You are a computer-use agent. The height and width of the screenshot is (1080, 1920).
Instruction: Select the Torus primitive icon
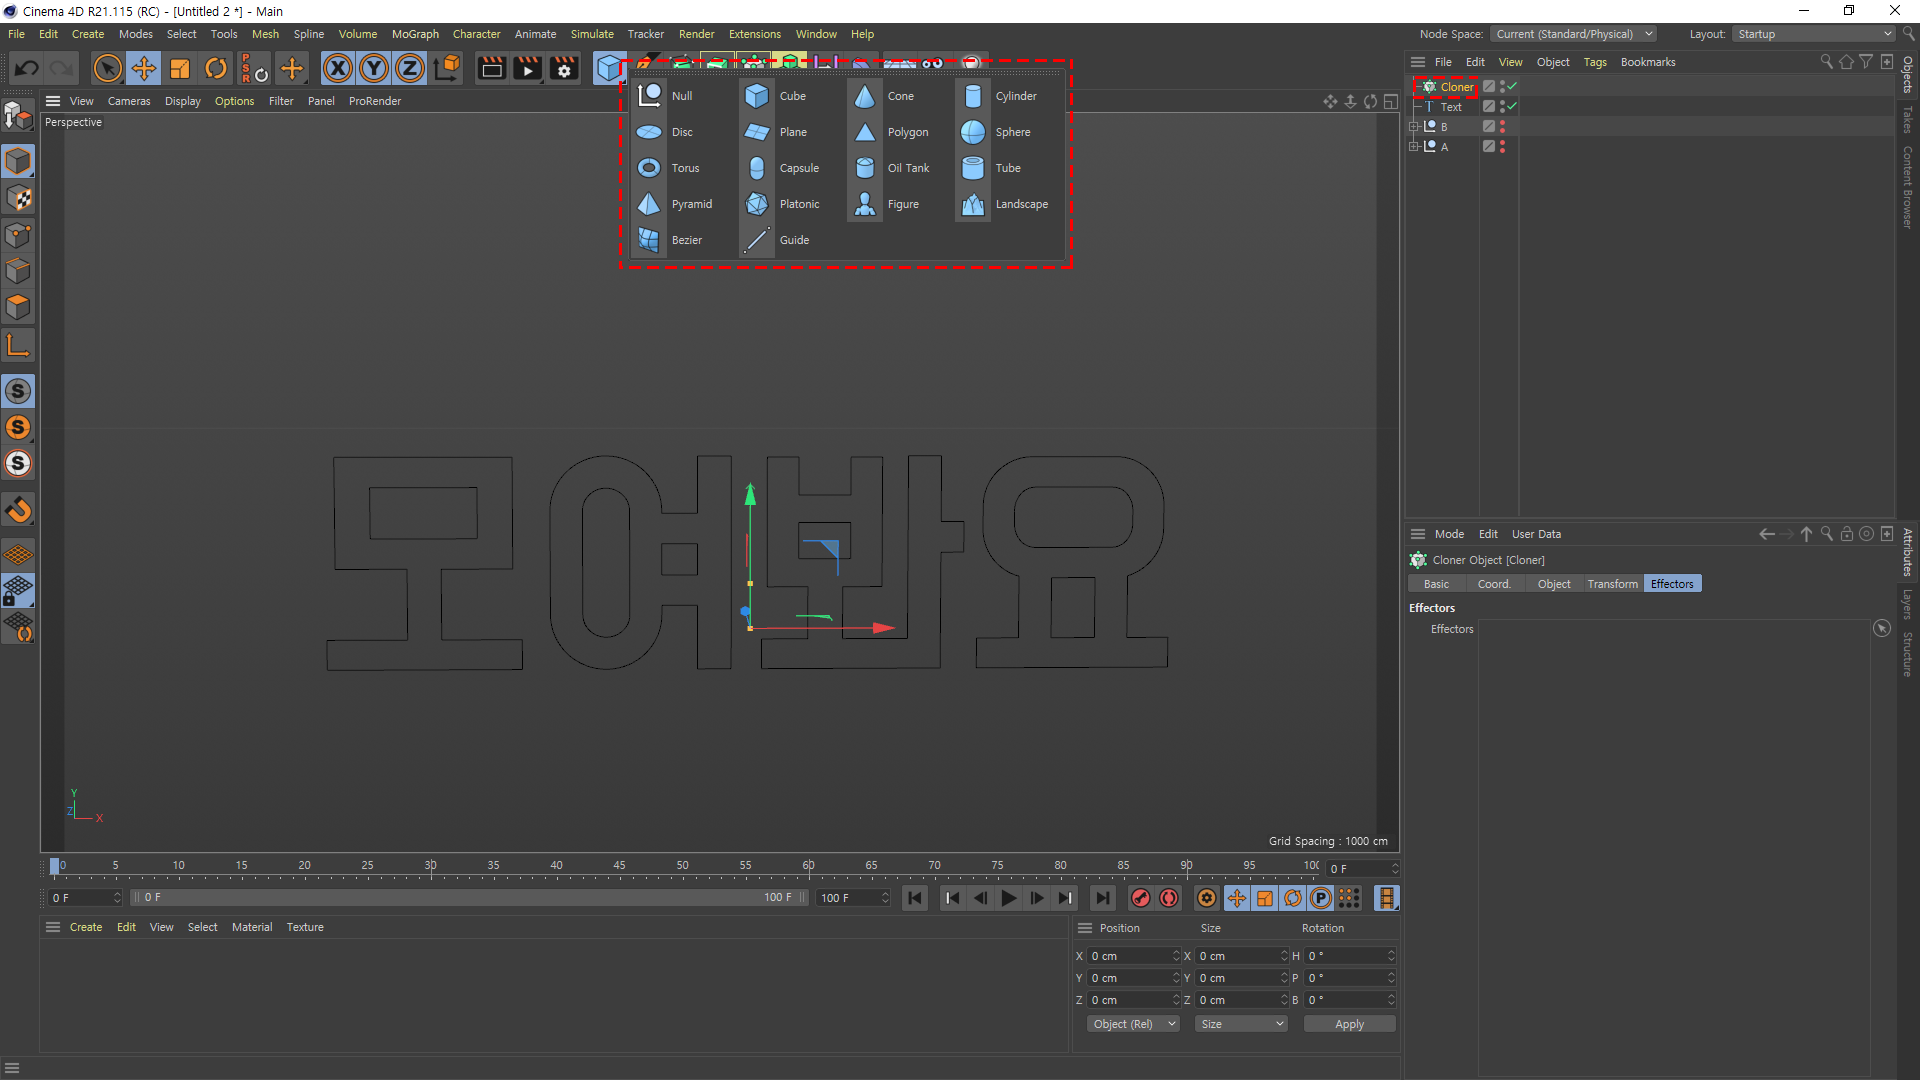point(649,168)
